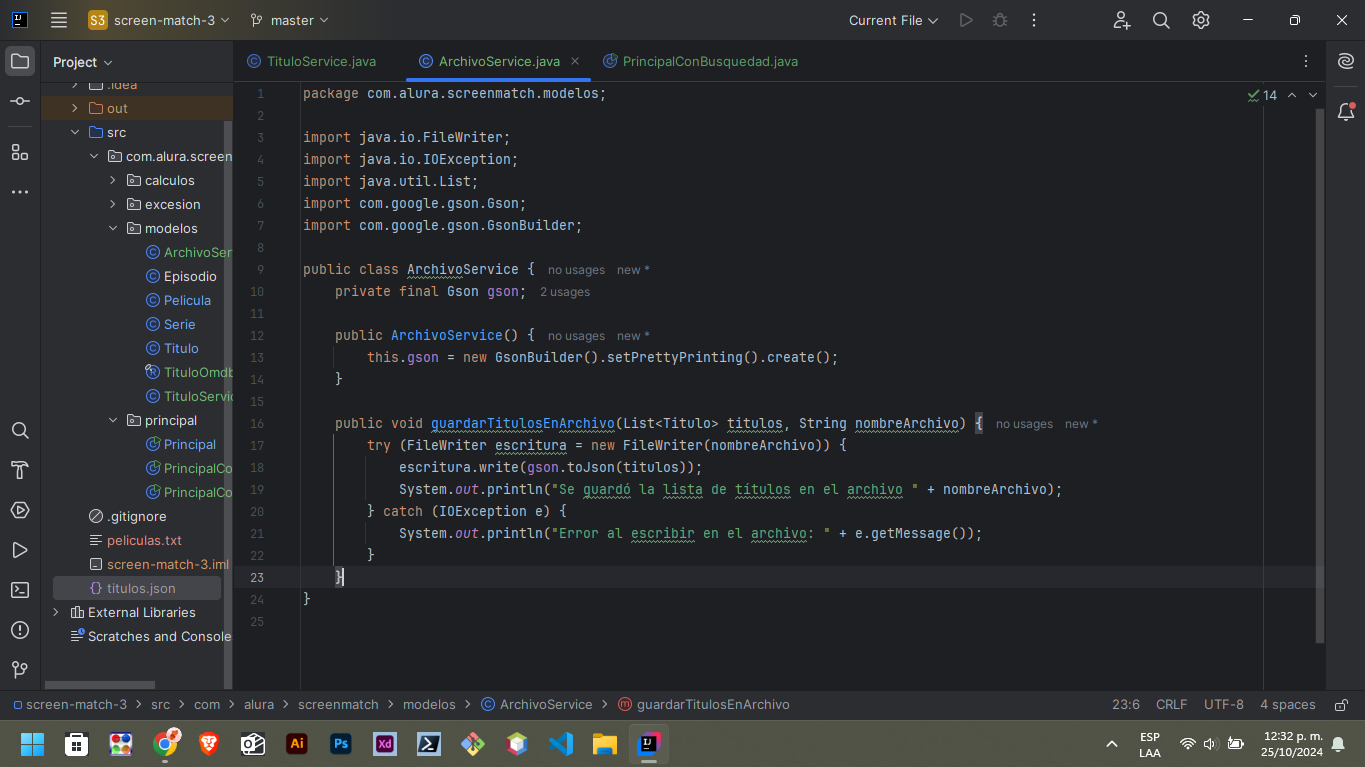Open the Problems tool window
The image size is (1365, 767).
20,630
